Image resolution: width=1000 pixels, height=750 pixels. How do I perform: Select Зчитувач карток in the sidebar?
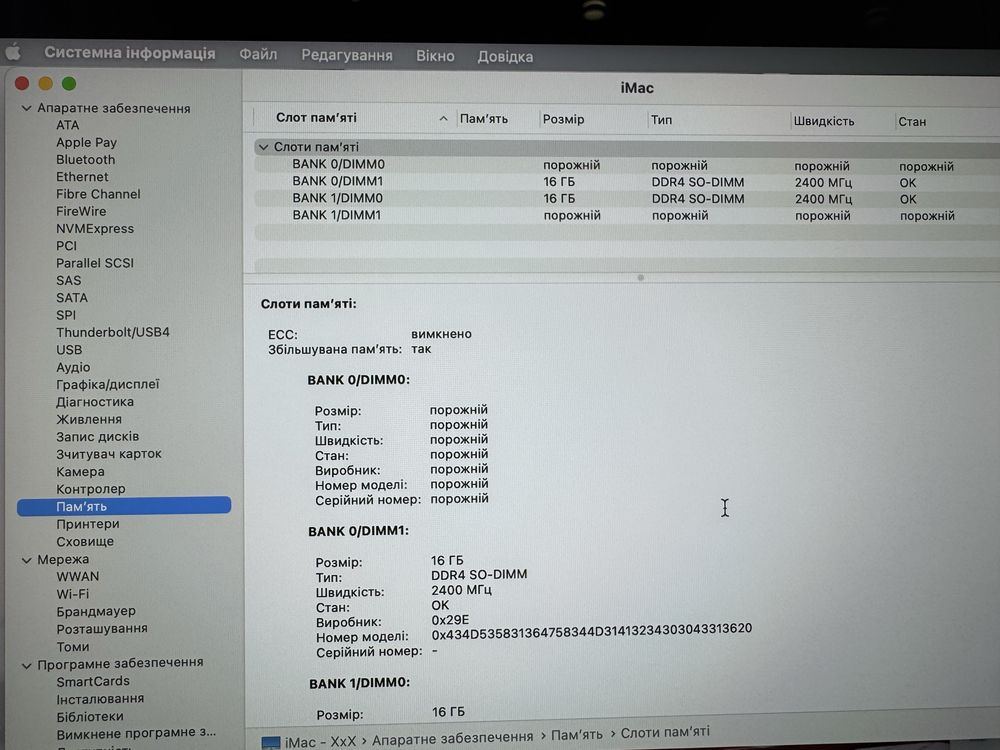(x=109, y=454)
